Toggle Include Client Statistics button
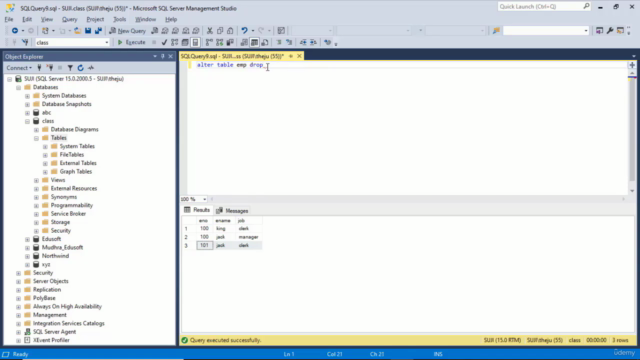 click(230, 42)
